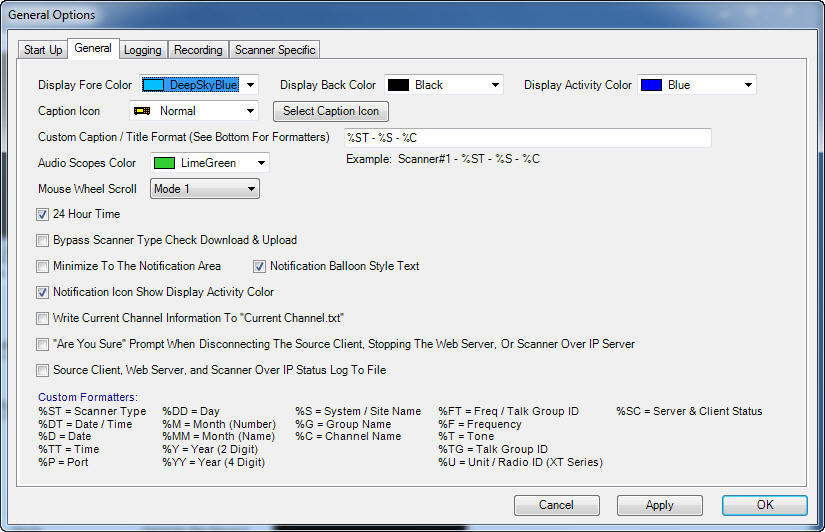Click the "%C = Channel Name" formatter text
The image size is (825, 532).
(x=348, y=437)
